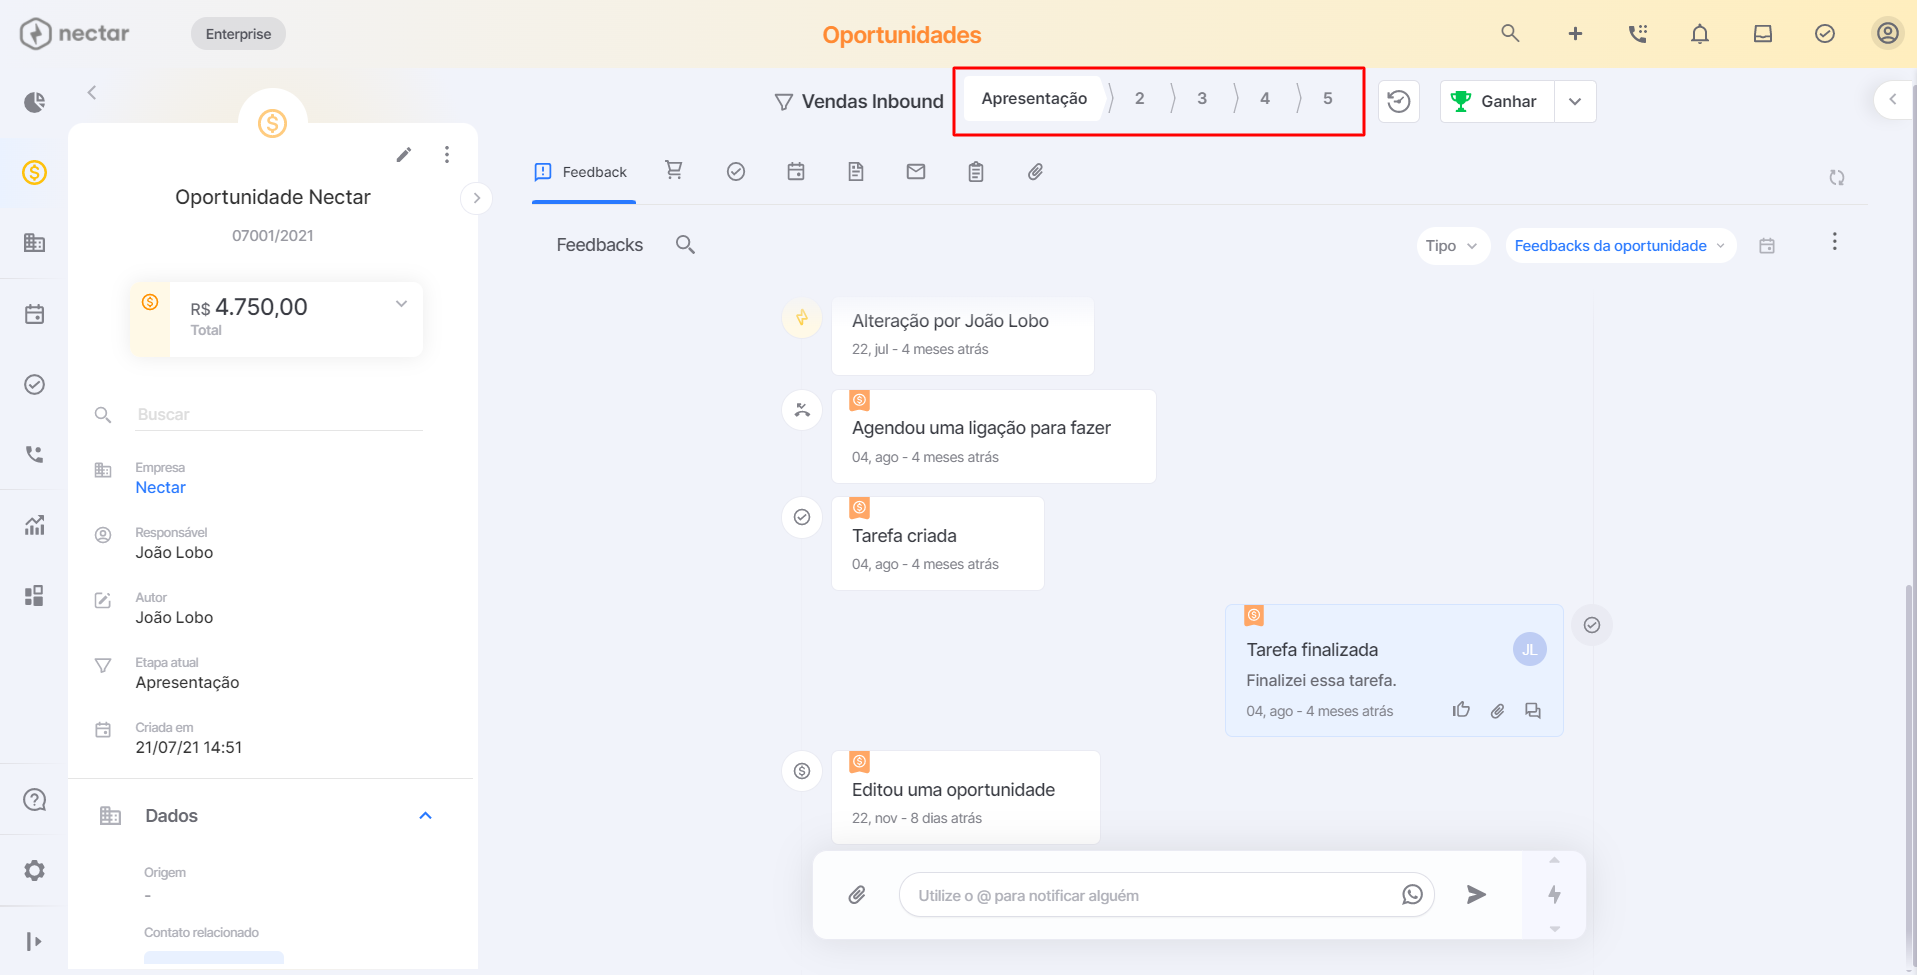This screenshot has height=975, width=1917.
Task: Open calls phone icon in left sidebar
Action: (34, 454)
